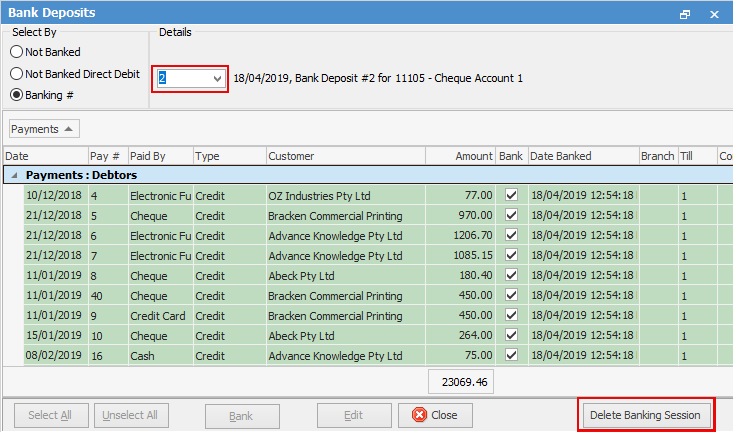
Task: Toggle Bank checkbox for Cash 75.00 payment
Action: [x=511, y=355]
